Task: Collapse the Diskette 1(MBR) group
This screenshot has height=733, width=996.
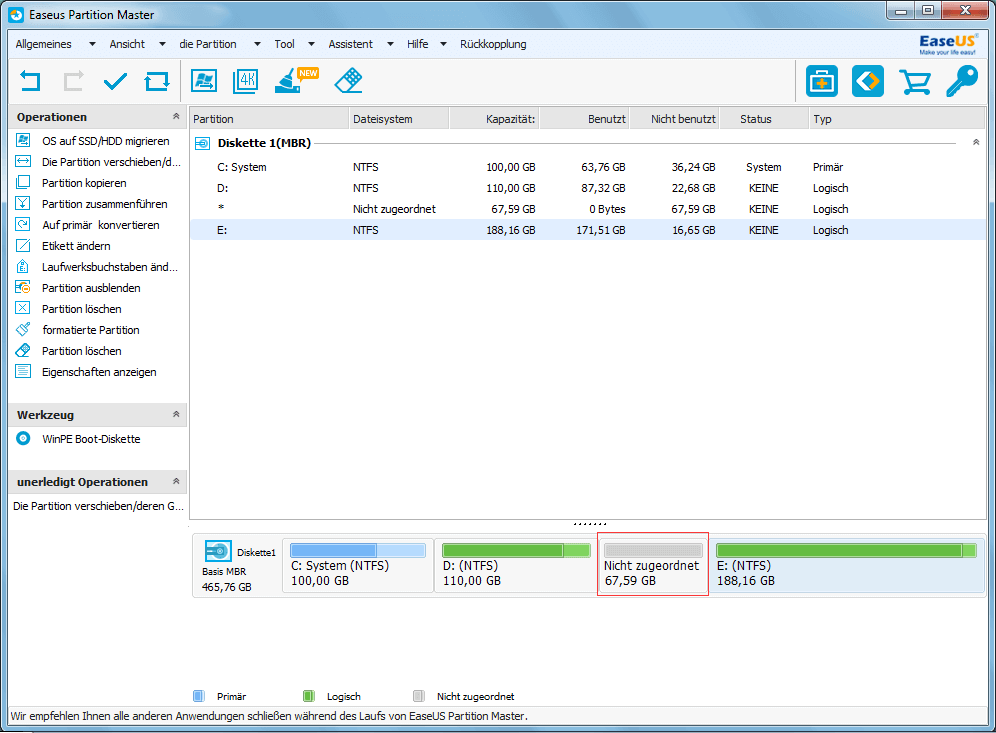Action: tap(976, 142)
